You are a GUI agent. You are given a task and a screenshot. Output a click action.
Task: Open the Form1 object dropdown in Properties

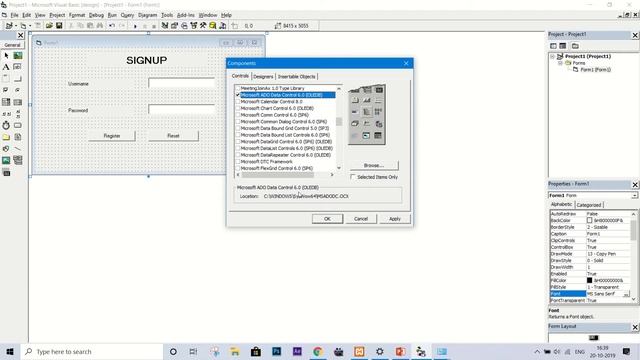click(634, 196)
